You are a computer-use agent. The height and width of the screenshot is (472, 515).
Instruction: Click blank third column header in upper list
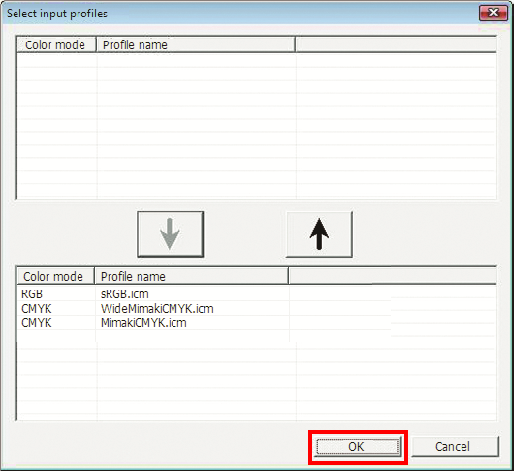[396, 45]
